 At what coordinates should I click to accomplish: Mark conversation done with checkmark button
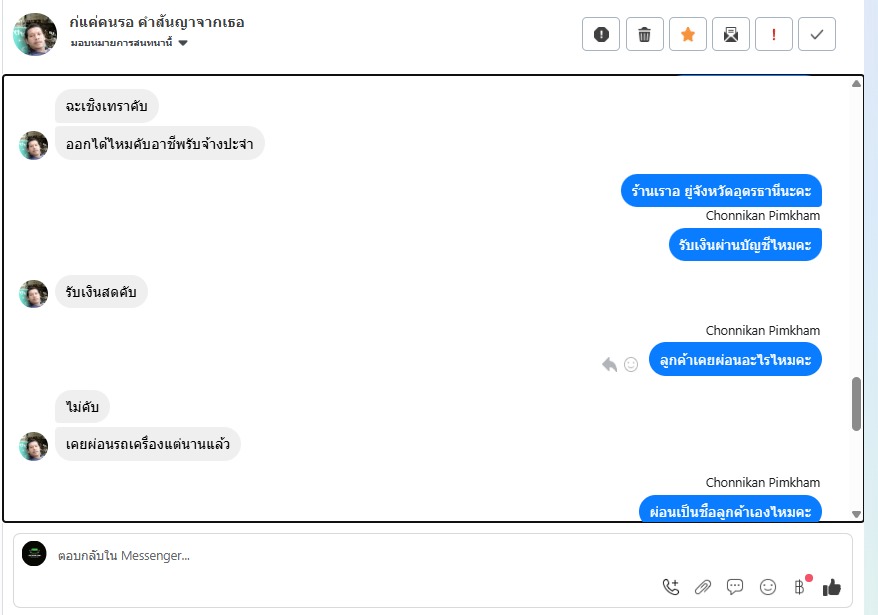point(817,35)
